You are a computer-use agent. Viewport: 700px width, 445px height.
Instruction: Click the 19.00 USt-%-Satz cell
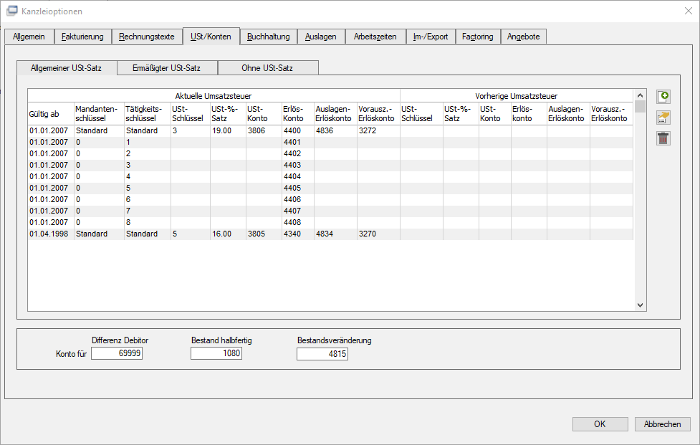(228, 131)
